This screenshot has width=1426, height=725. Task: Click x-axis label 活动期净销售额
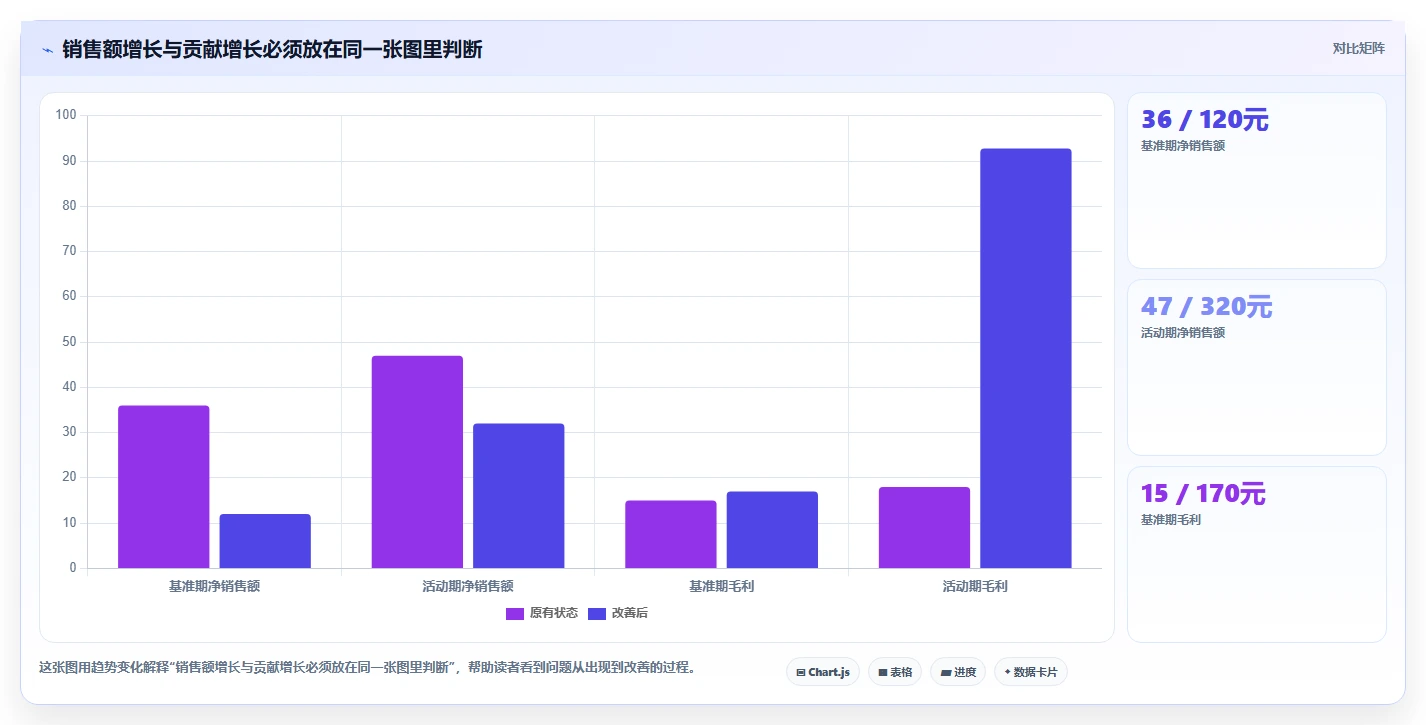(x=468, y=587)
